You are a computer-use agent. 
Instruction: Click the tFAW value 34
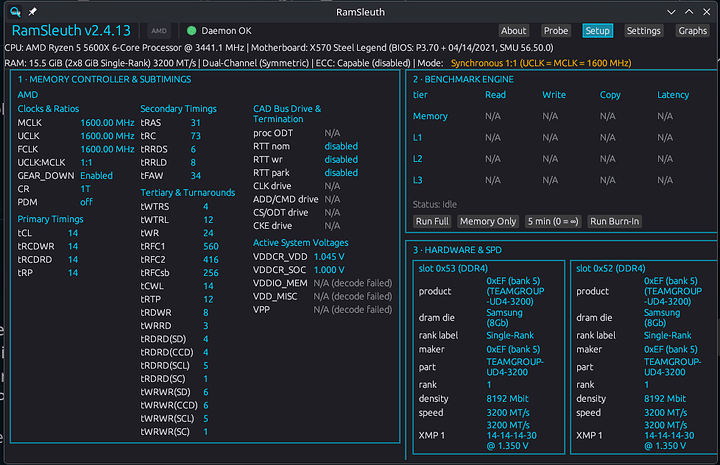[196, 176]
